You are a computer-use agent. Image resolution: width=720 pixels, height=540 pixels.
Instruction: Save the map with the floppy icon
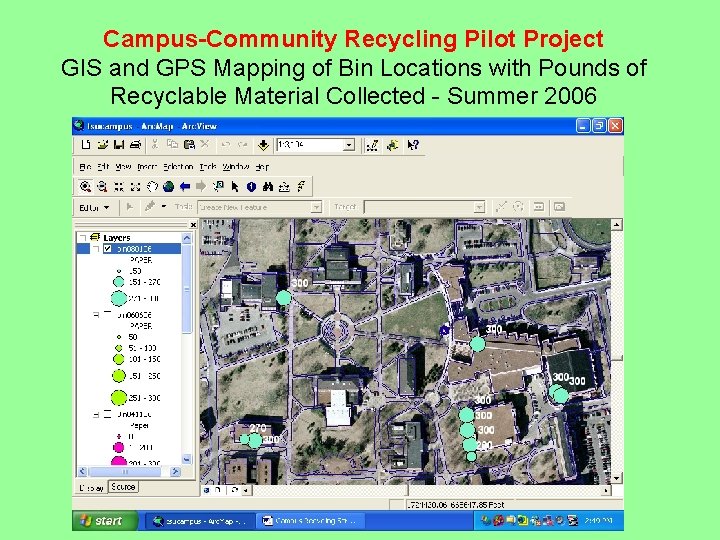[x=119, y=145]
